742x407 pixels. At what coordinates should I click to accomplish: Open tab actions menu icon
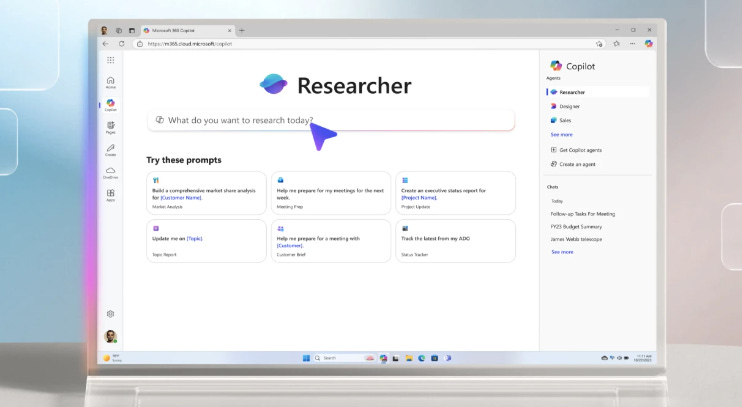(x=132, y=30)
